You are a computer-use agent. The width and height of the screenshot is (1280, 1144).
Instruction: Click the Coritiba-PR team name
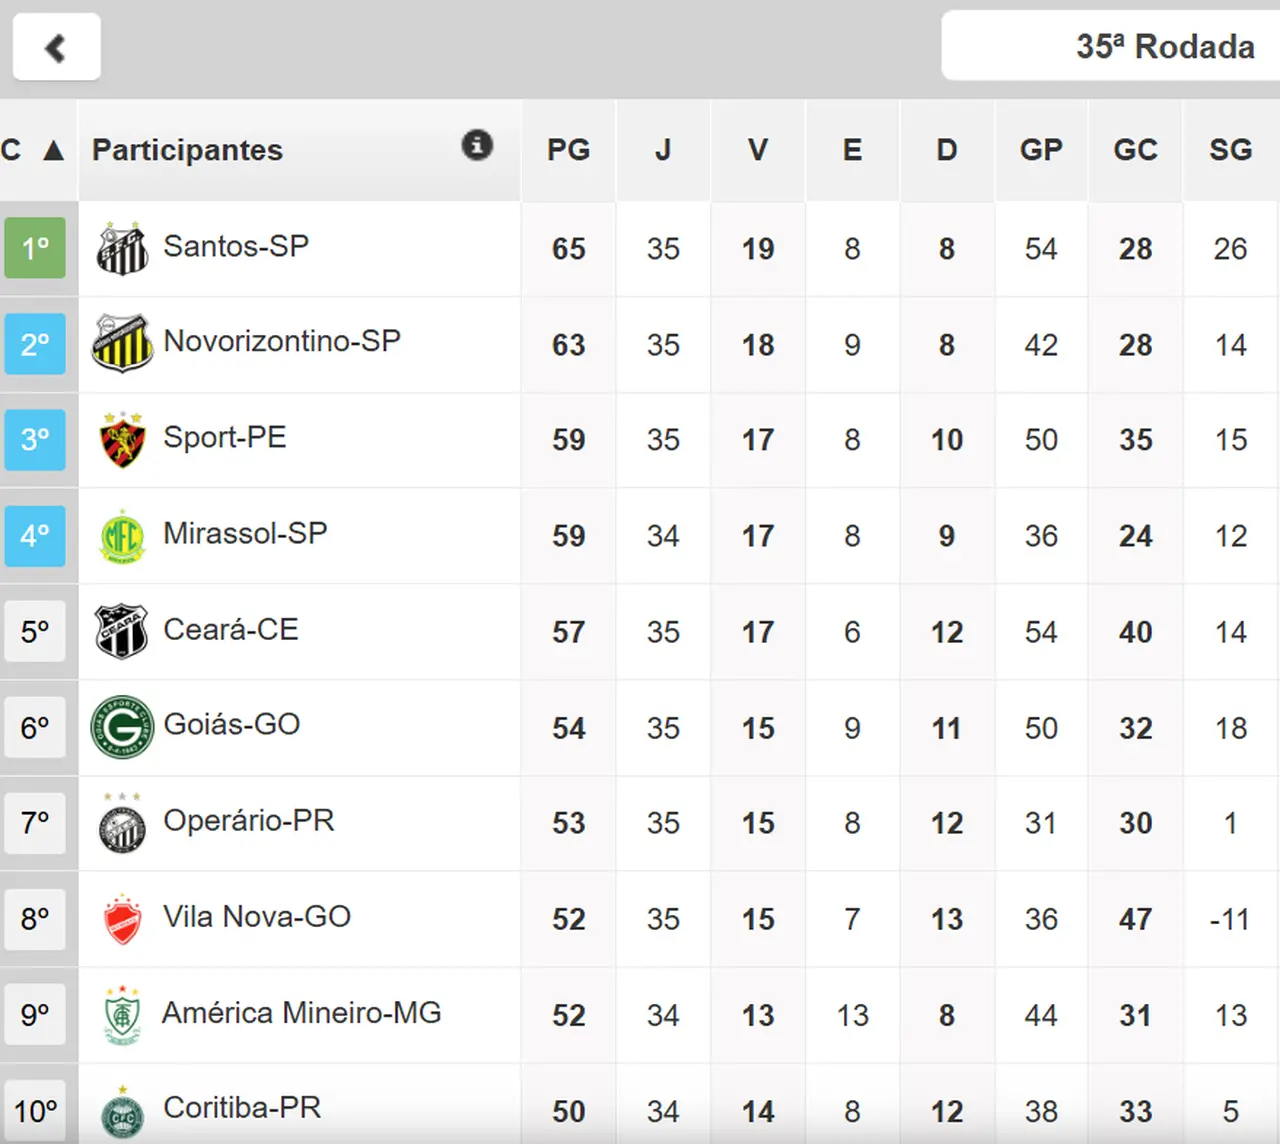point(242,1108)
